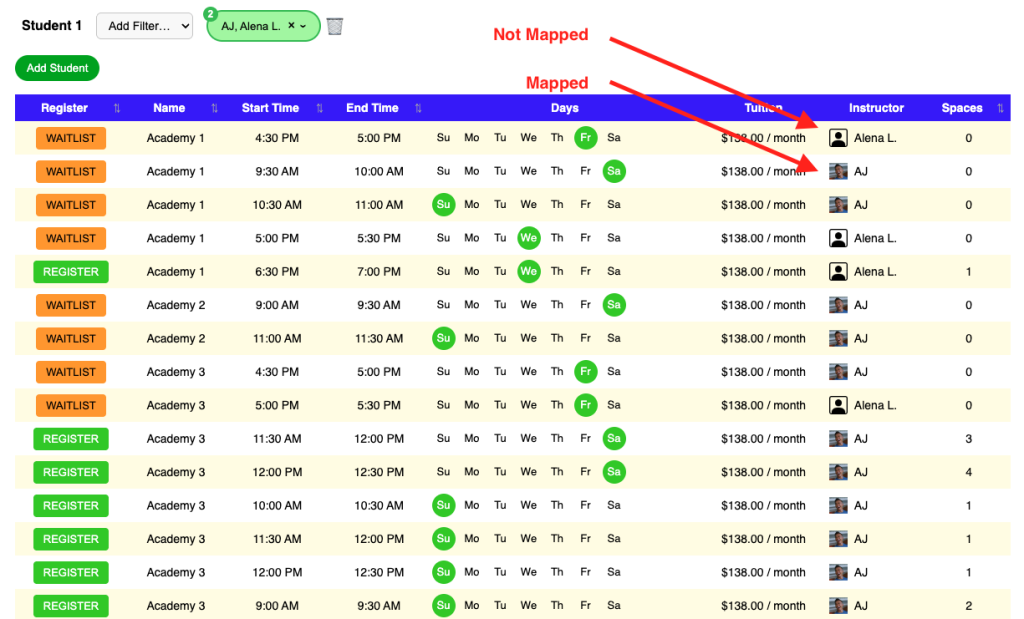Click Alena L.'s placeholder avatar in first row

[x=838, y=138]
